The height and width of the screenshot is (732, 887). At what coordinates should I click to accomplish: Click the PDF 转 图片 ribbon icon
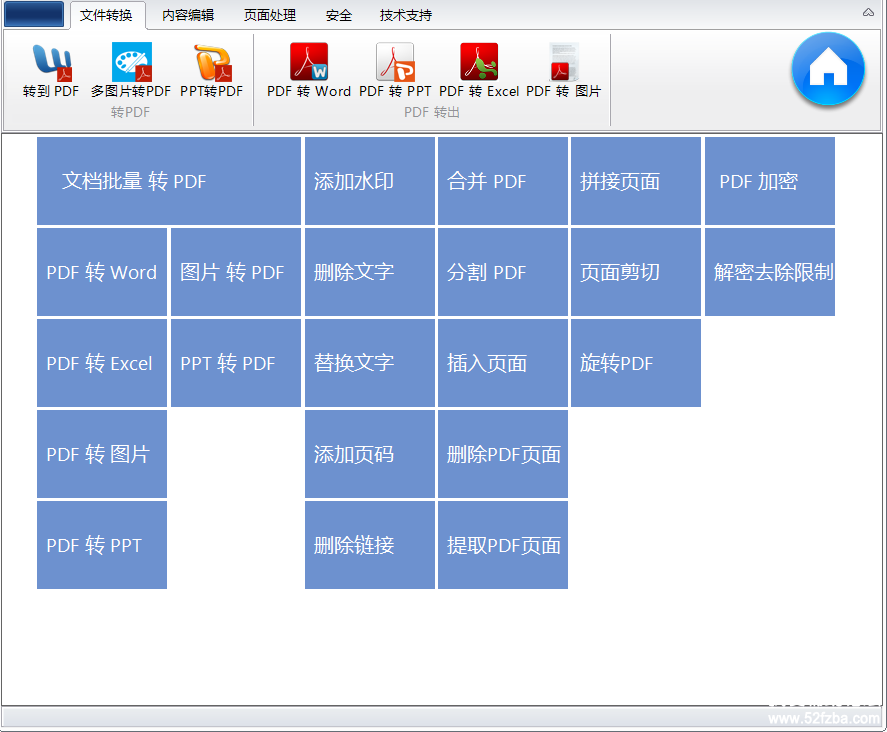564,70
